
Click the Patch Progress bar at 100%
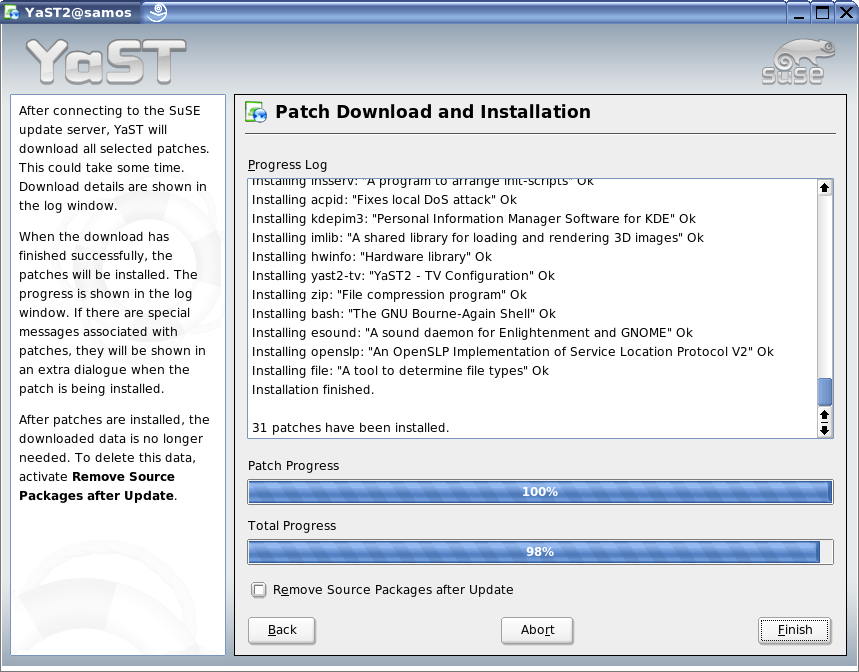[540, 492]
